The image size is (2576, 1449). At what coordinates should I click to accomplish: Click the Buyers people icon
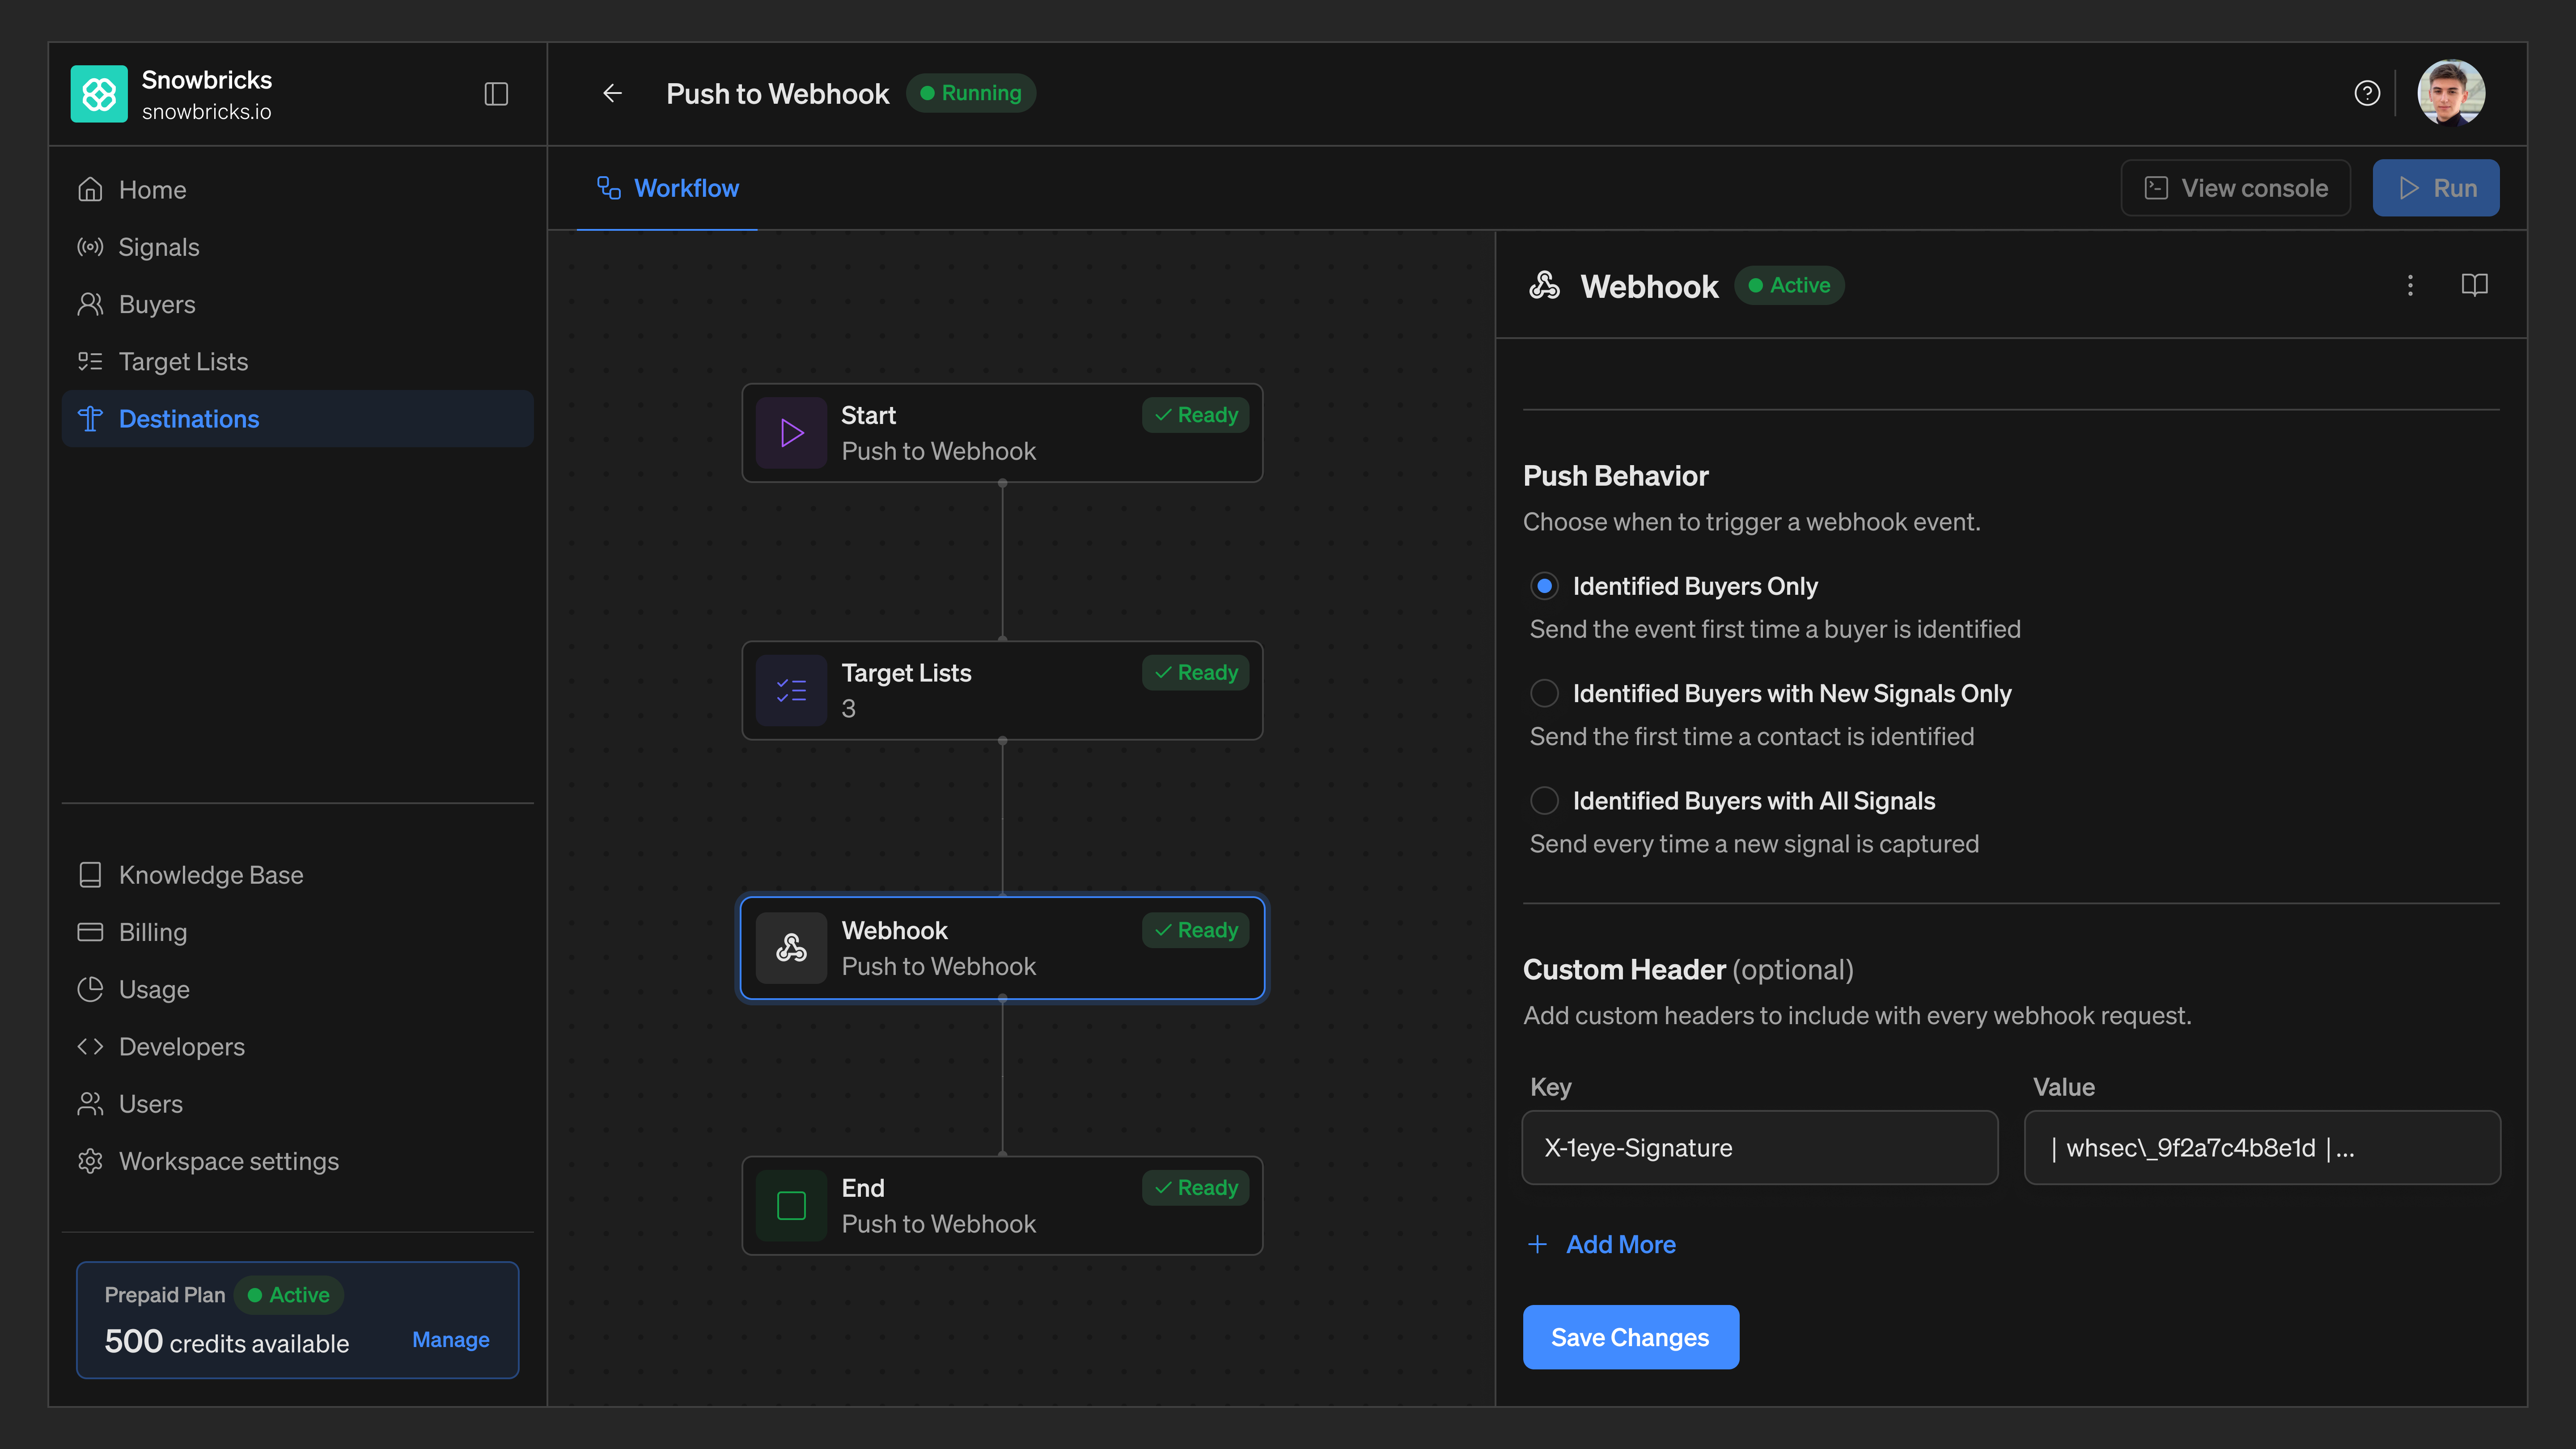tap(90, 304)
